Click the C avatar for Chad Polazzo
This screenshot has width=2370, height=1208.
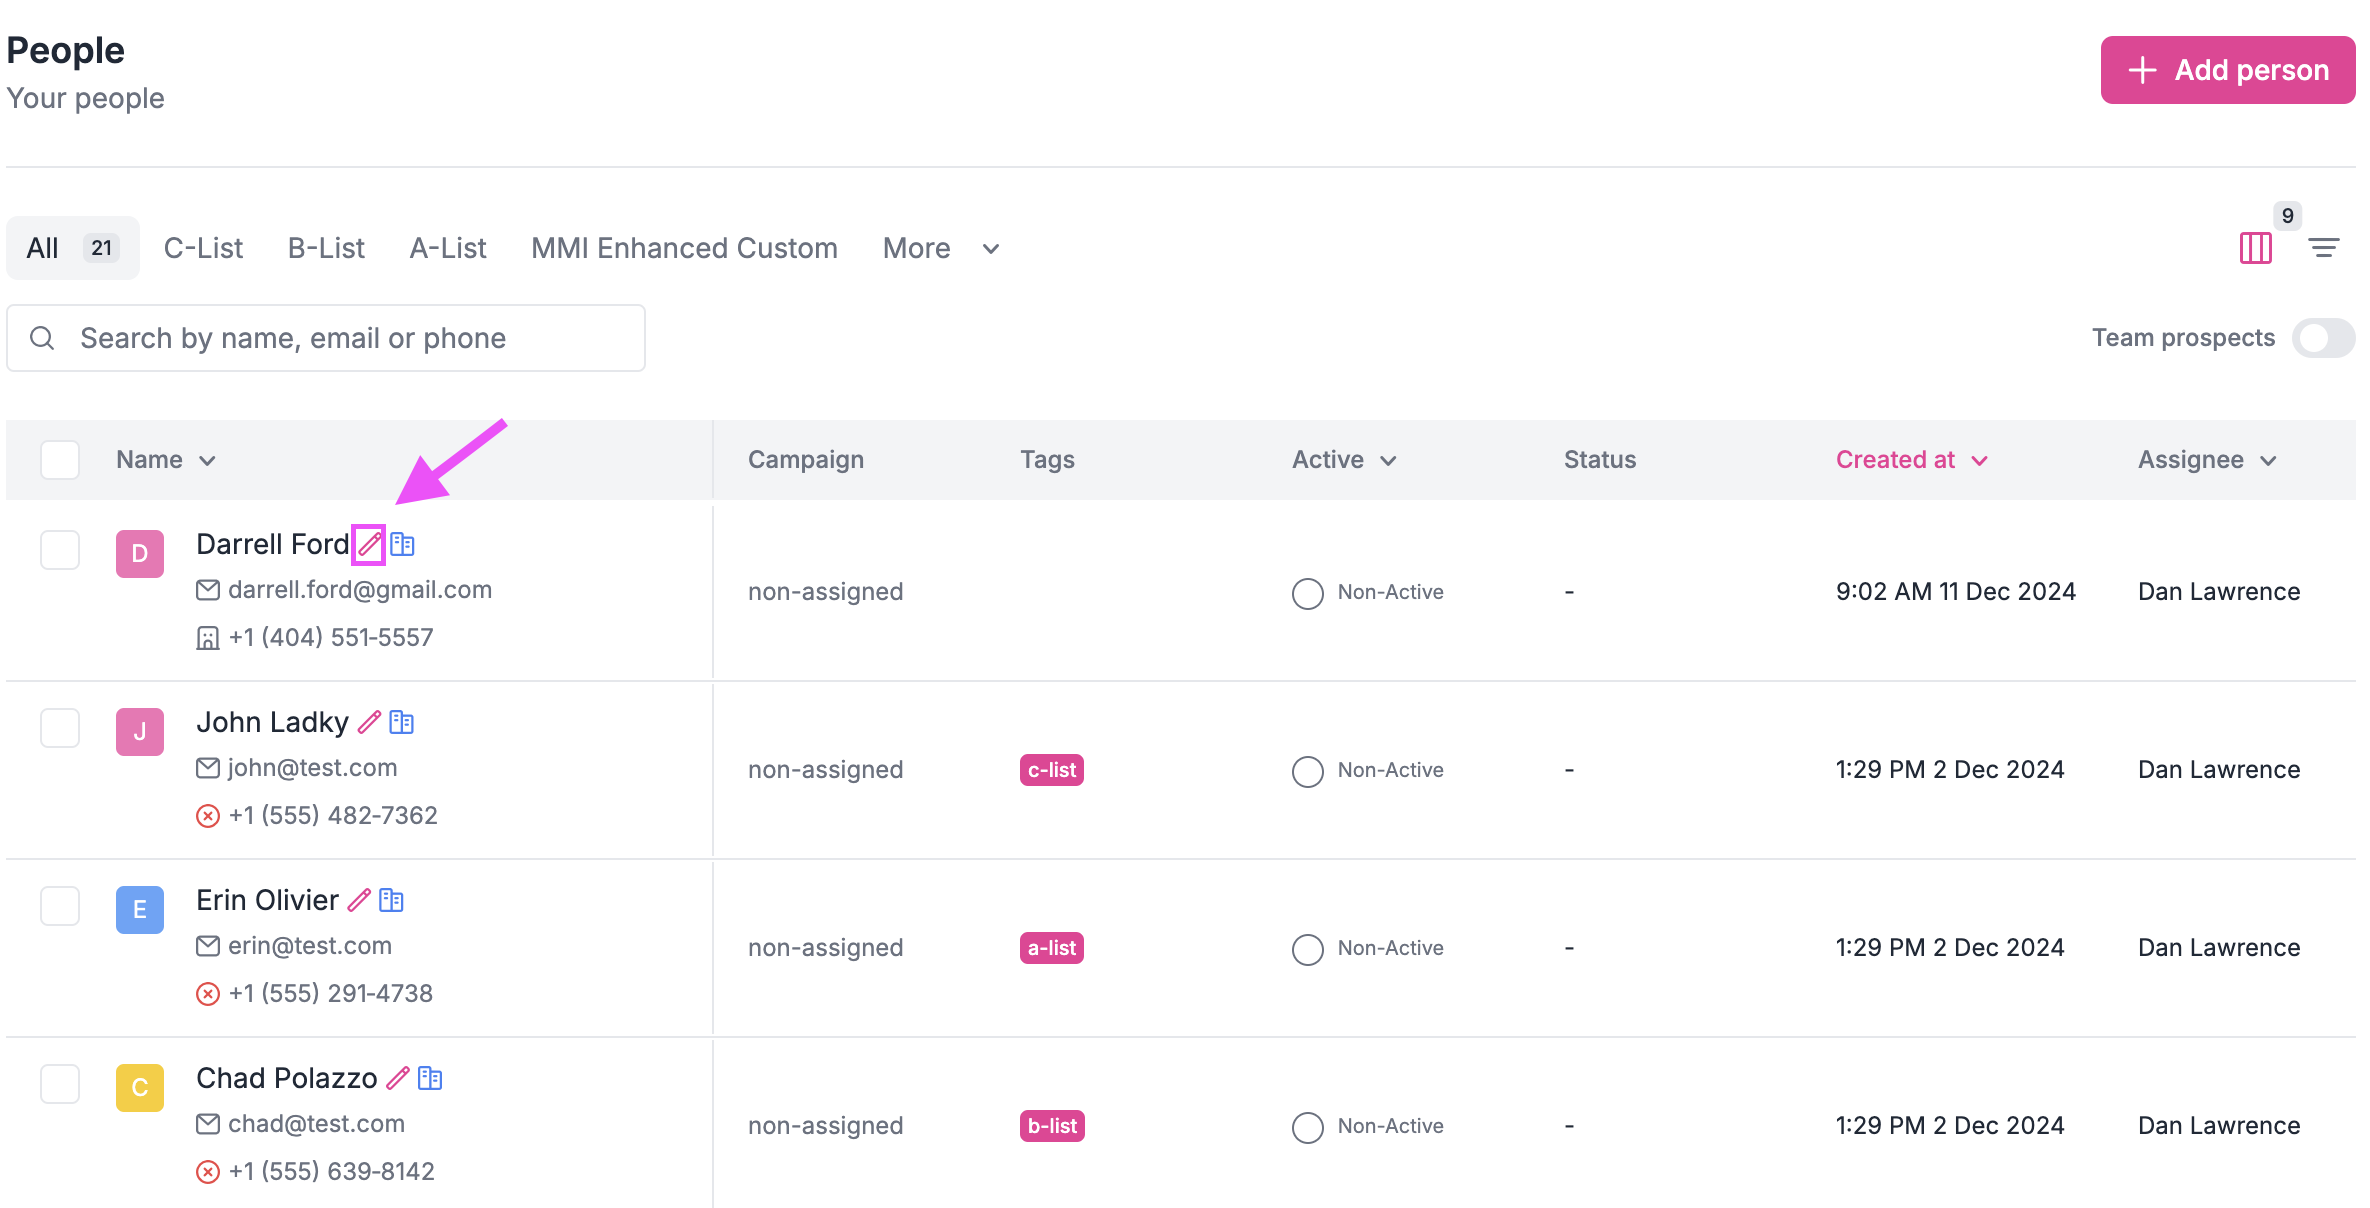(140, 1088)
